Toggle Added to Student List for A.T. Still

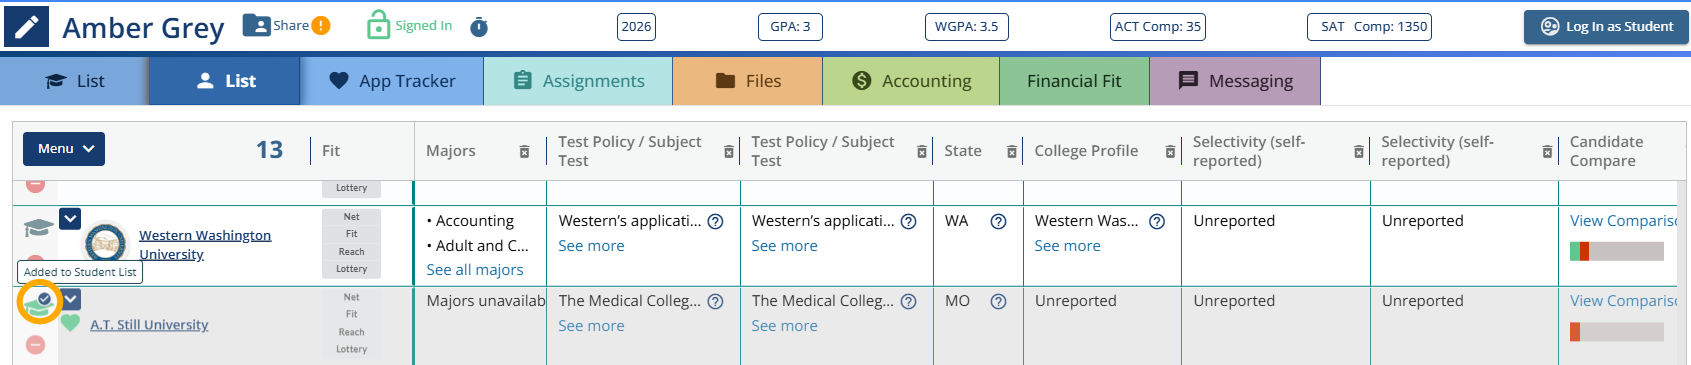tap(39, 303)
